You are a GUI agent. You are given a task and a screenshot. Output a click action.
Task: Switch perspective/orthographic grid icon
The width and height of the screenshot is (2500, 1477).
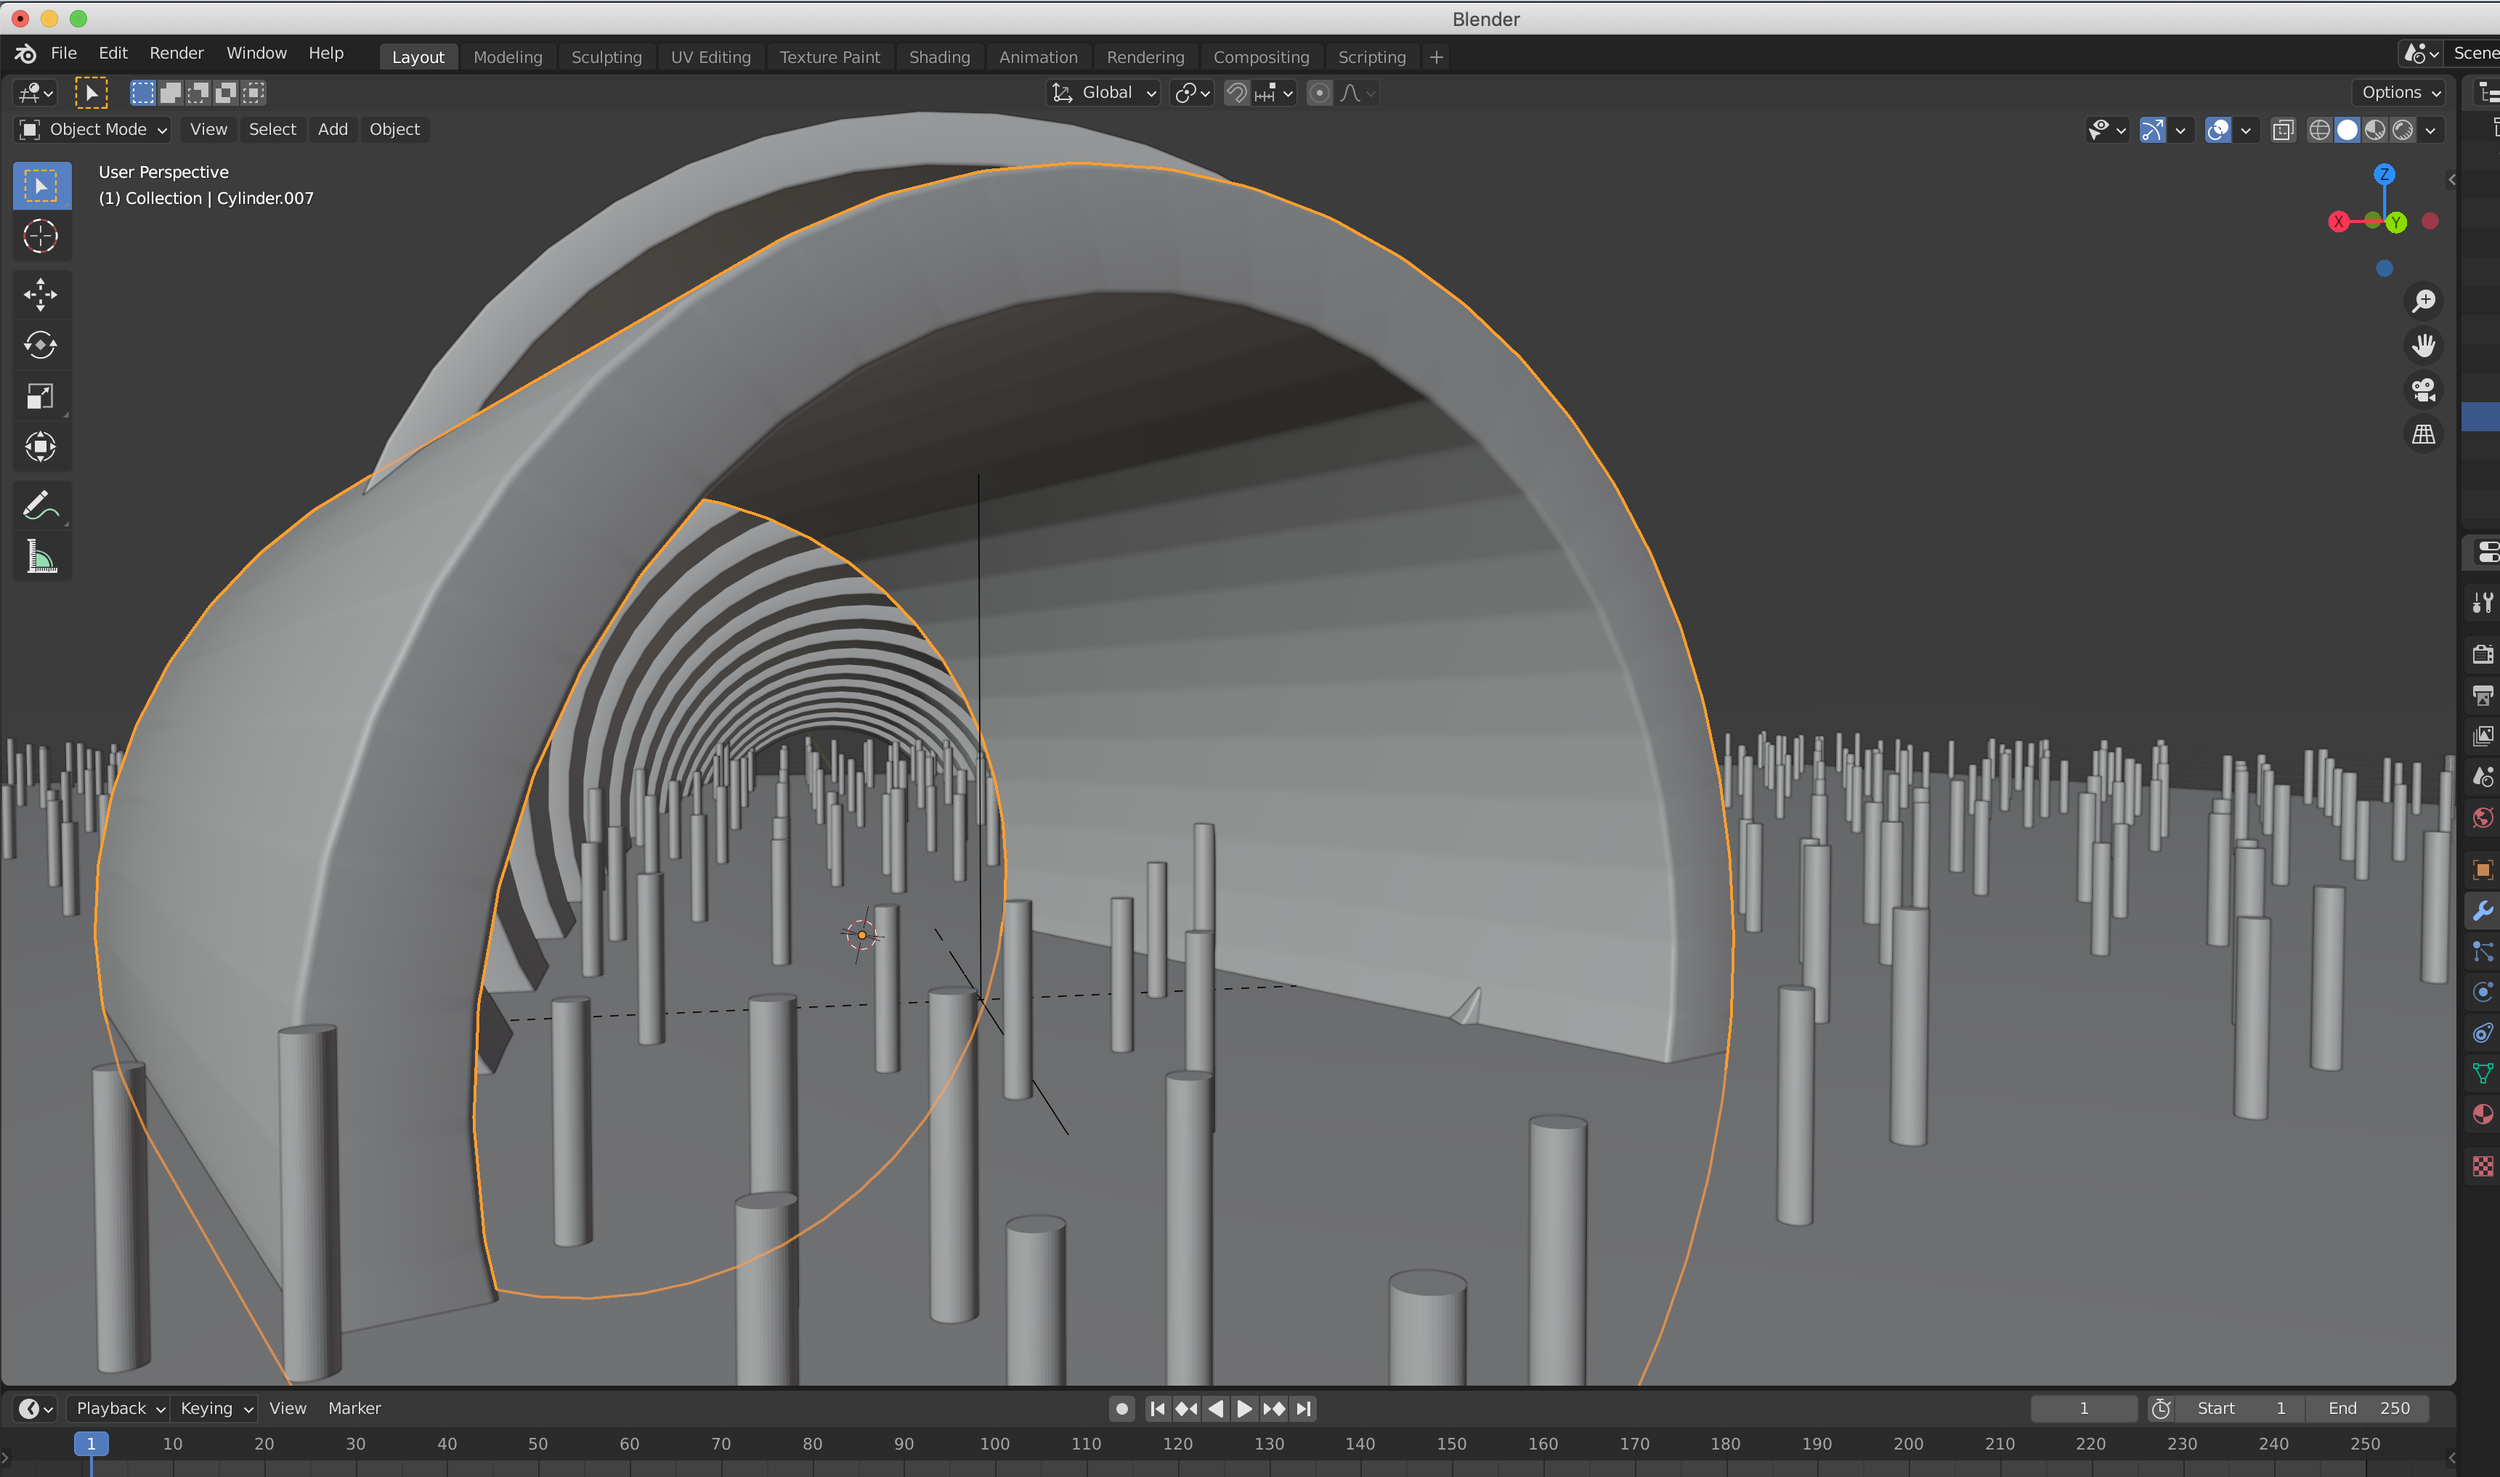pos(2423,435)
